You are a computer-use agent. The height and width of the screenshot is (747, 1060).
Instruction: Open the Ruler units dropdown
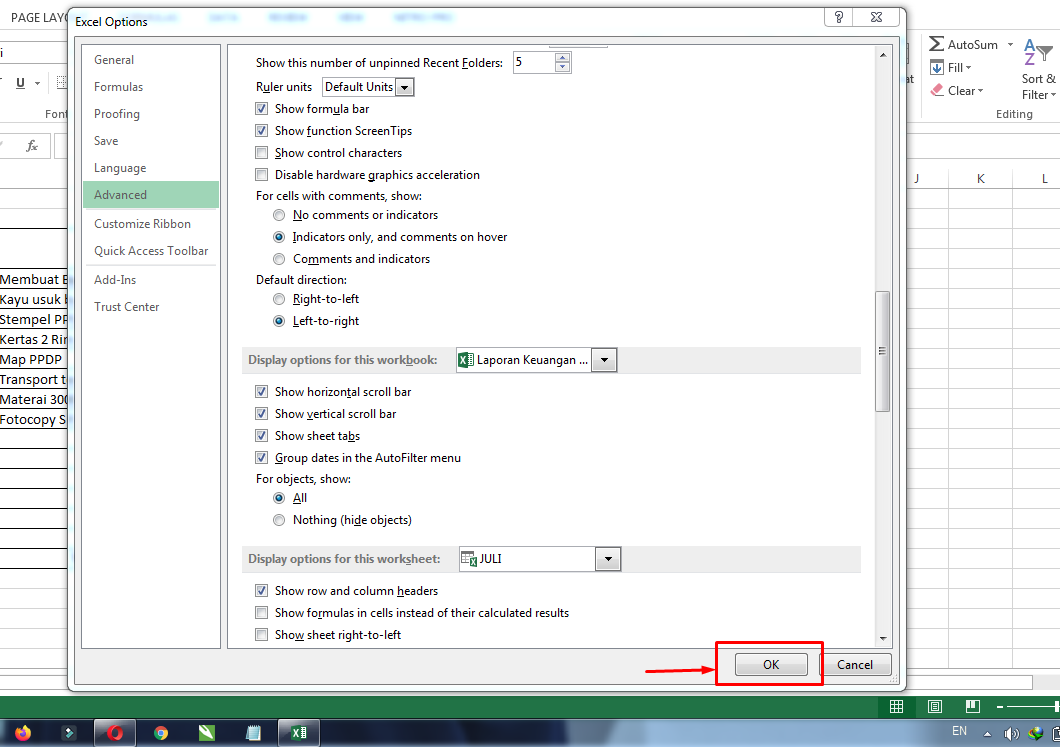coord(404,86)
